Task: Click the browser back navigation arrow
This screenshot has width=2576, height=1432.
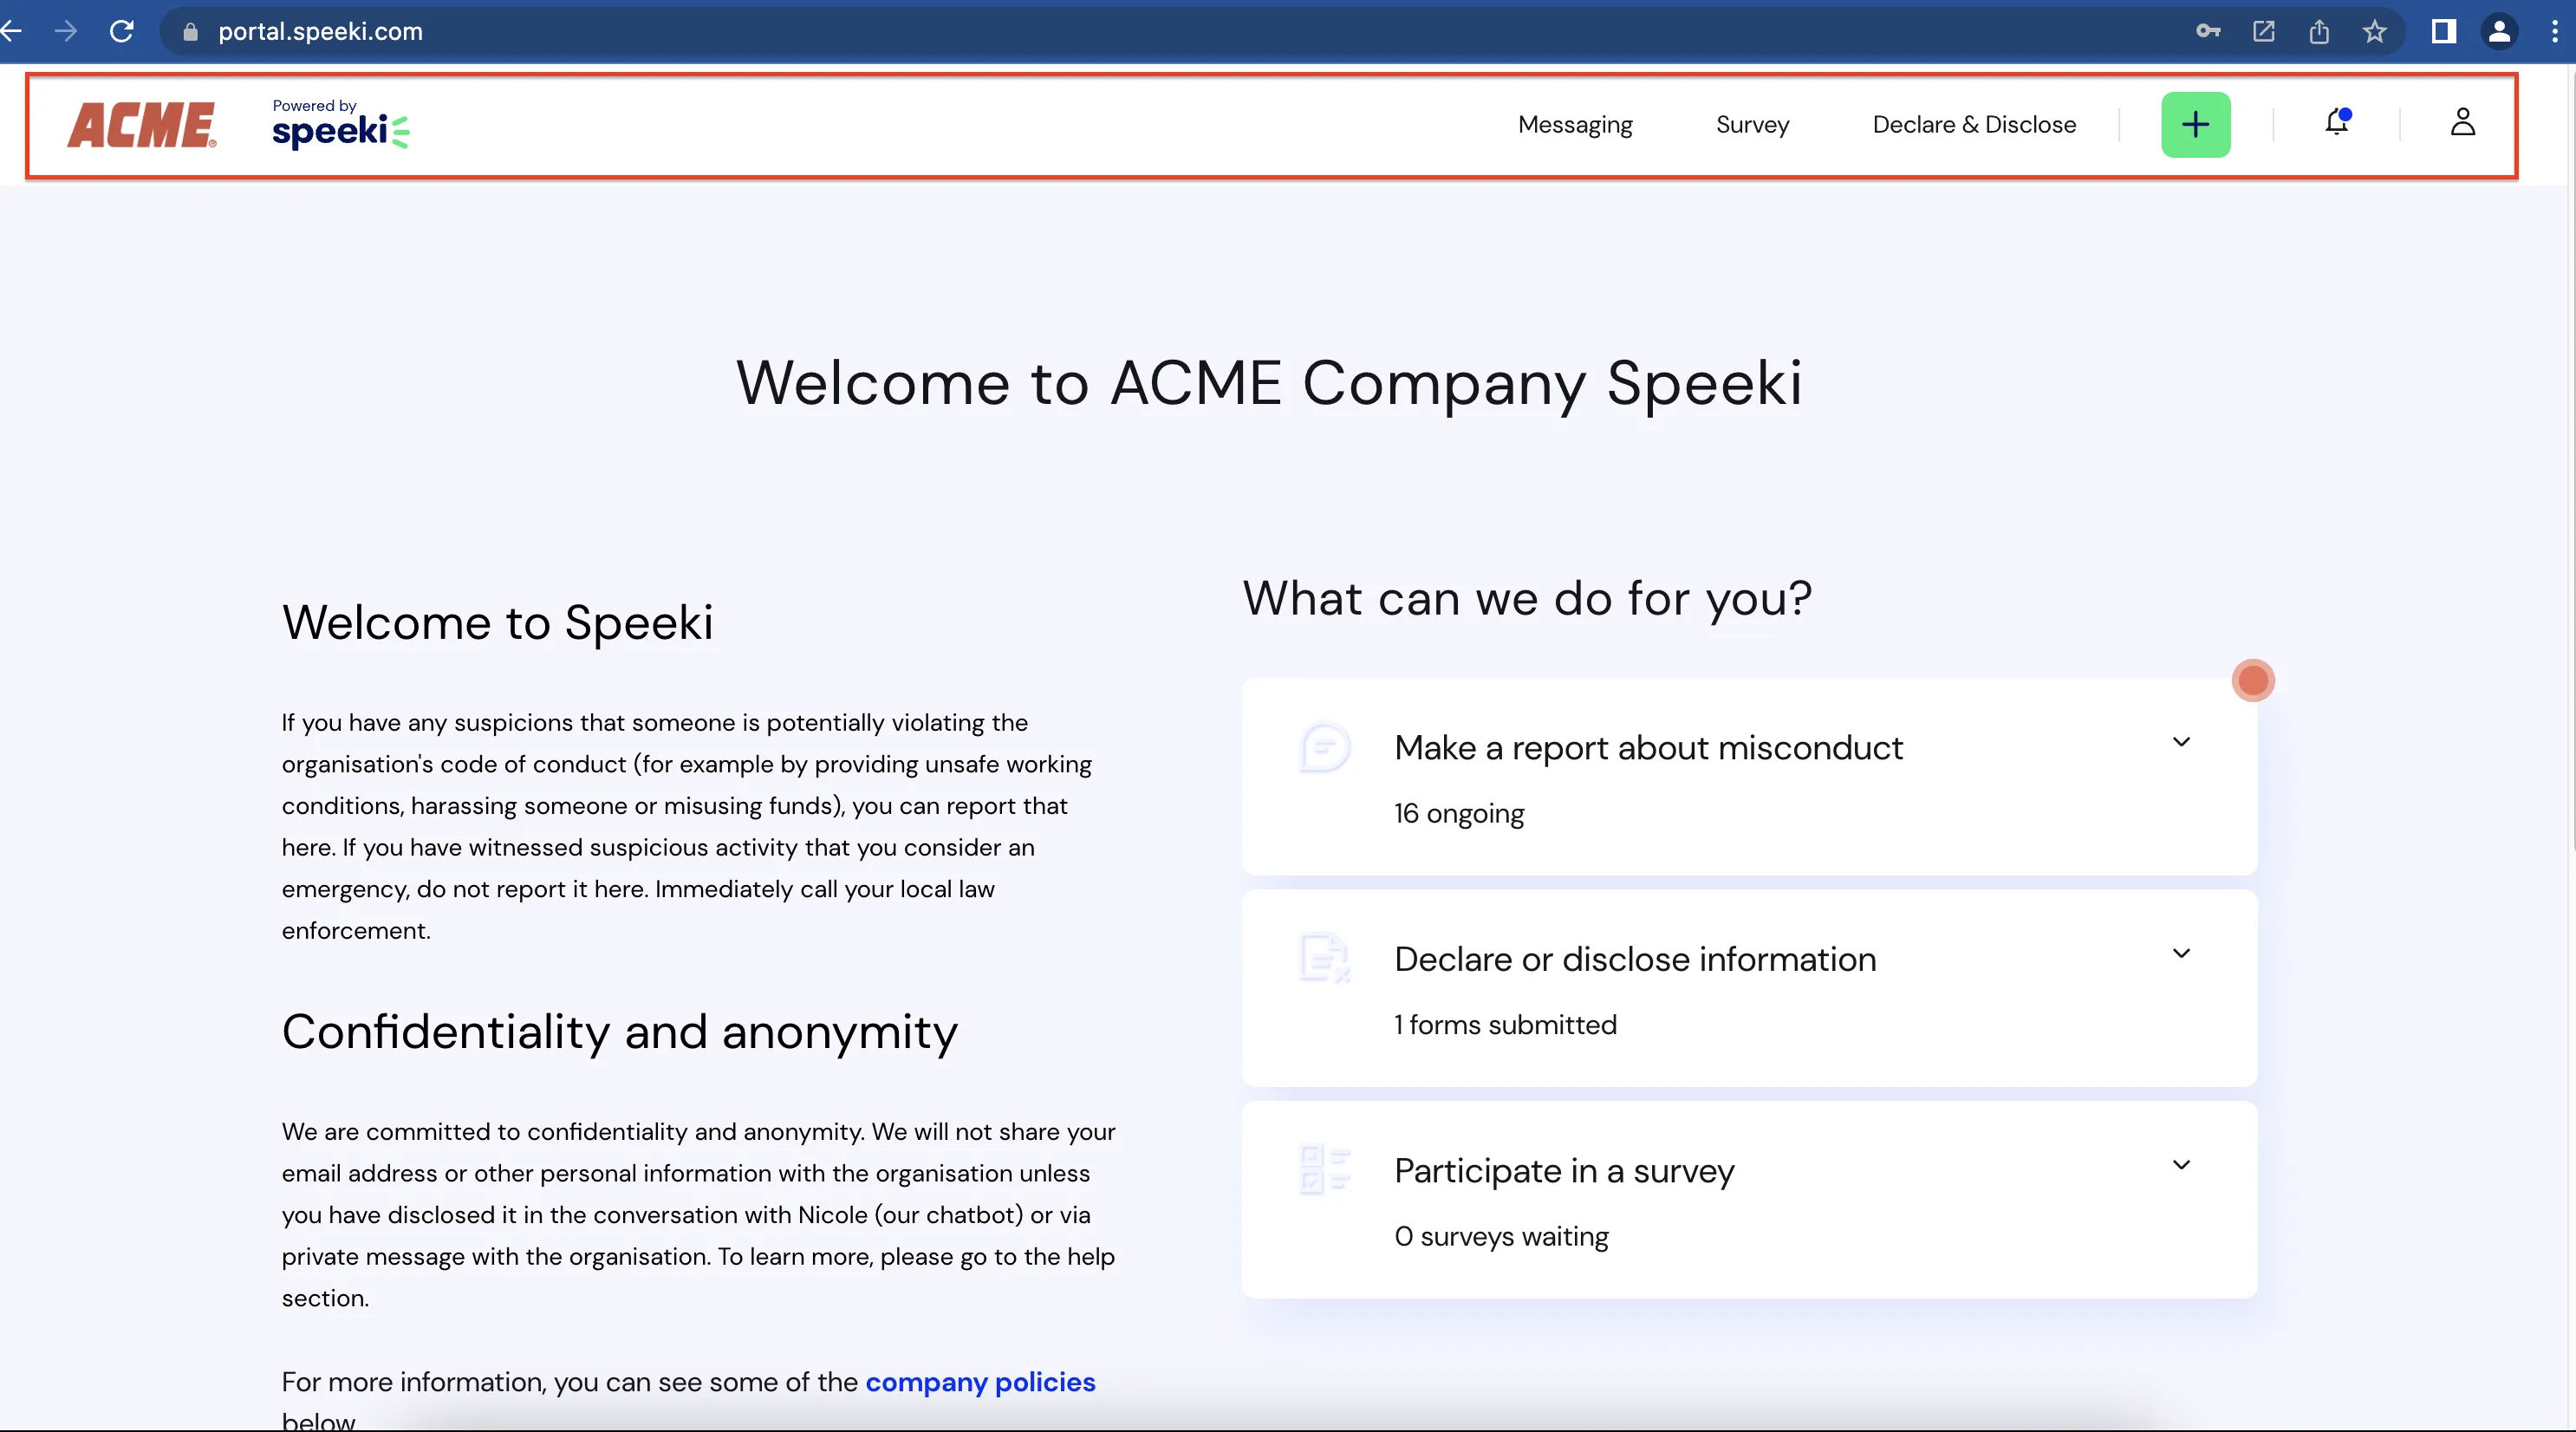Action: pyautogui.click(x=16, y=30)
